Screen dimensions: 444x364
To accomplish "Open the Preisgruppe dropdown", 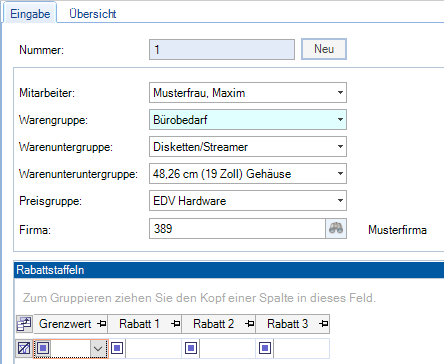I will point(340,200).
